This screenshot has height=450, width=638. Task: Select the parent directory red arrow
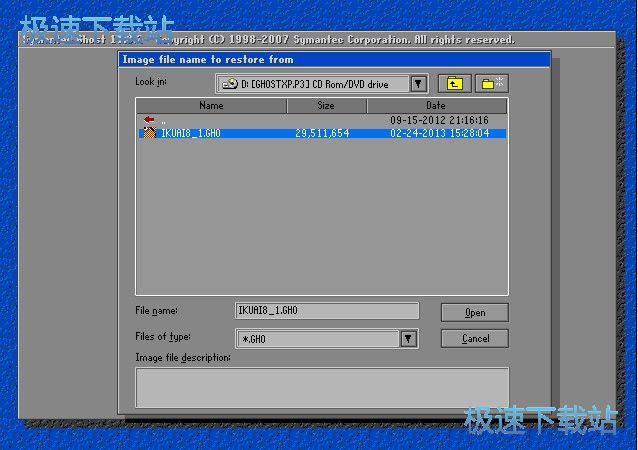click(x=149, y=120)
